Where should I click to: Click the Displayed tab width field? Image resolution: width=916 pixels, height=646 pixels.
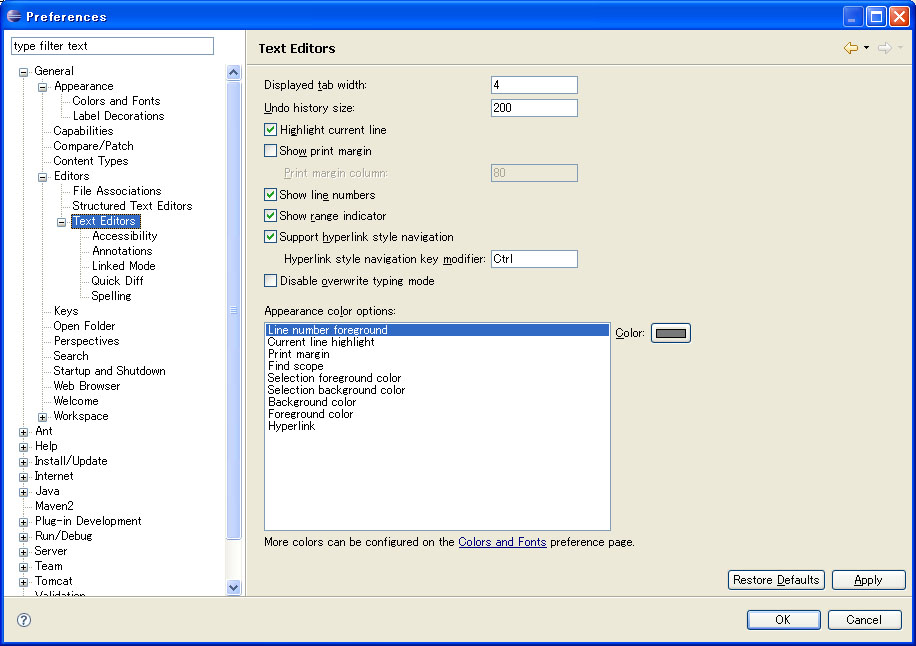tap(534, 86)
